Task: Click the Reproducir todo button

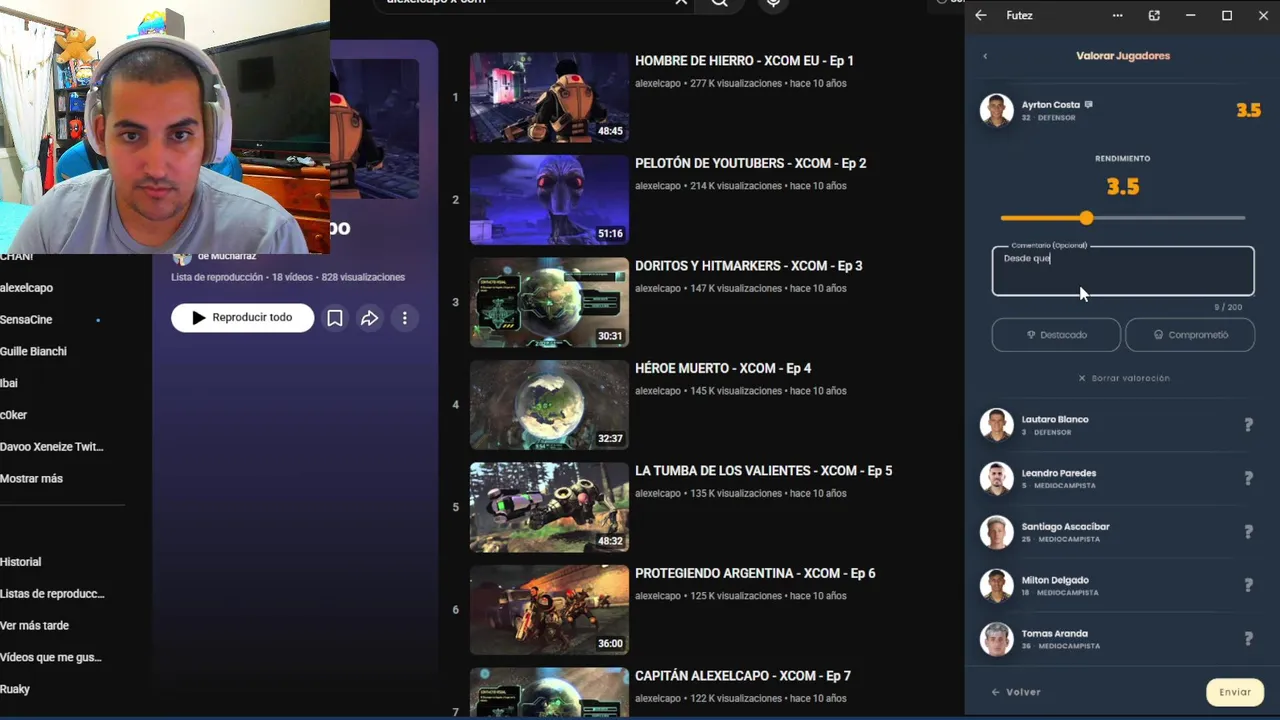Action: pyautogui.click(x=242, y=318)
